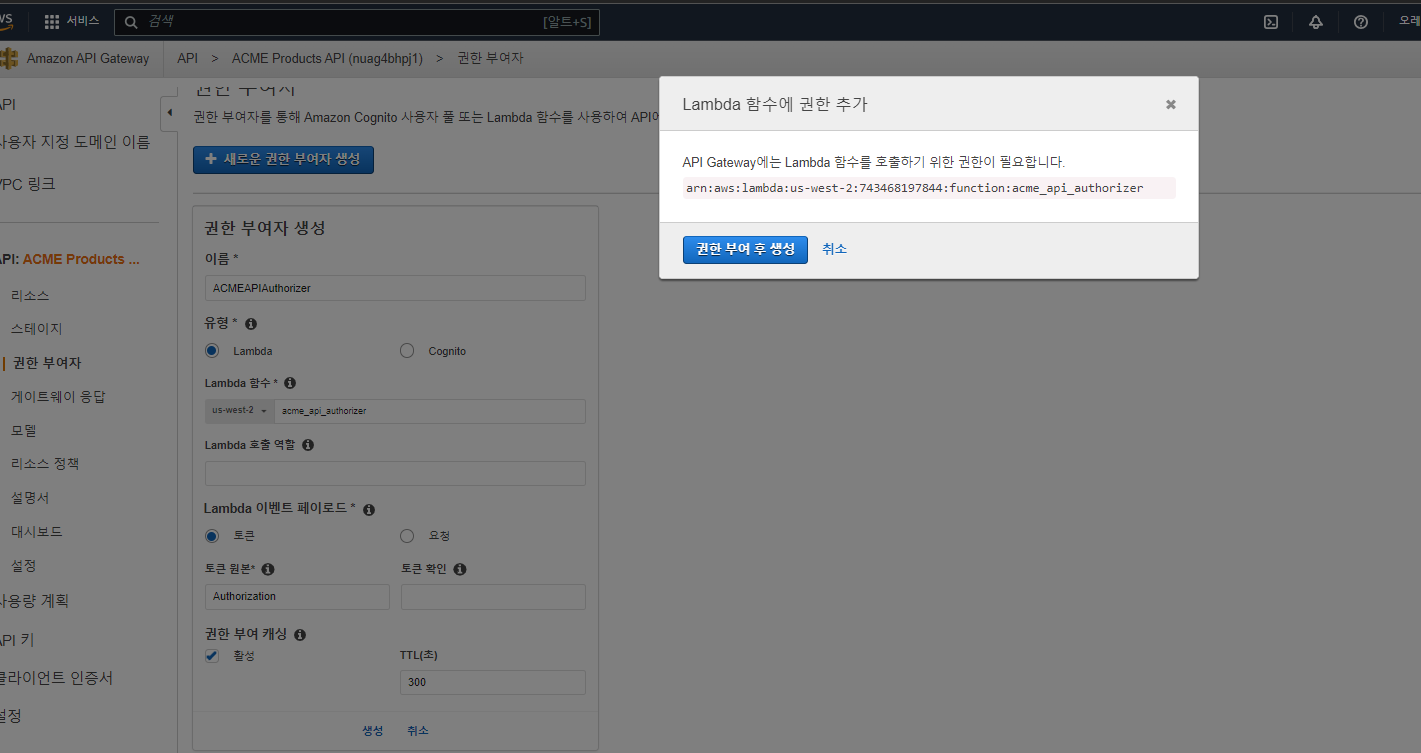Click the 이름 name input field
The width and height of the screenshot is (1421, 753).
coord(395,288)
